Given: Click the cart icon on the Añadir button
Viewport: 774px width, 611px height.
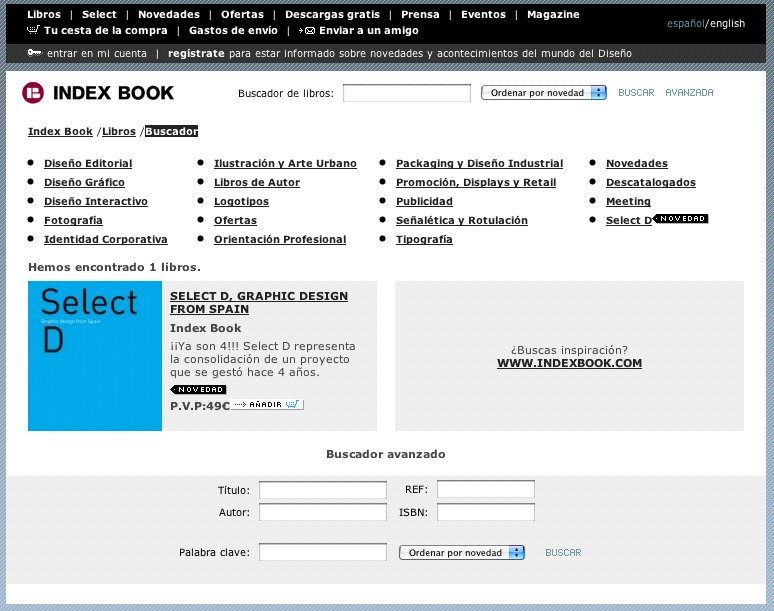Looking at the screenshot, I should click(292, 404).
